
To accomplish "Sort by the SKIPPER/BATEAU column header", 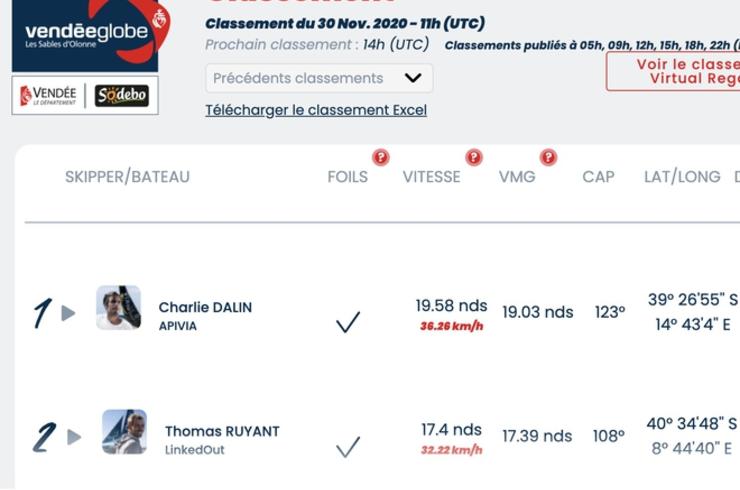I will [127, 177].
